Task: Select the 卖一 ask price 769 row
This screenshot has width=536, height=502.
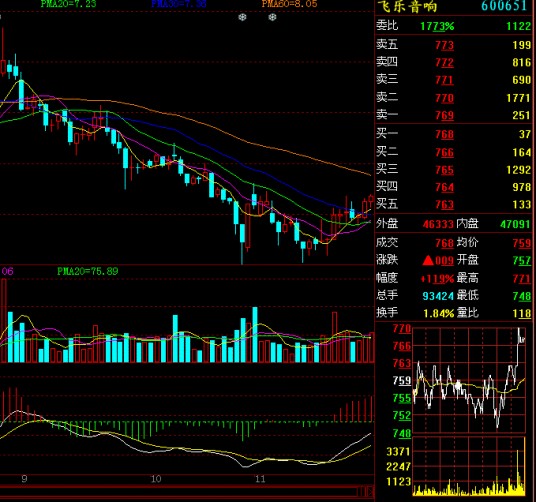Action: point(454,115)
